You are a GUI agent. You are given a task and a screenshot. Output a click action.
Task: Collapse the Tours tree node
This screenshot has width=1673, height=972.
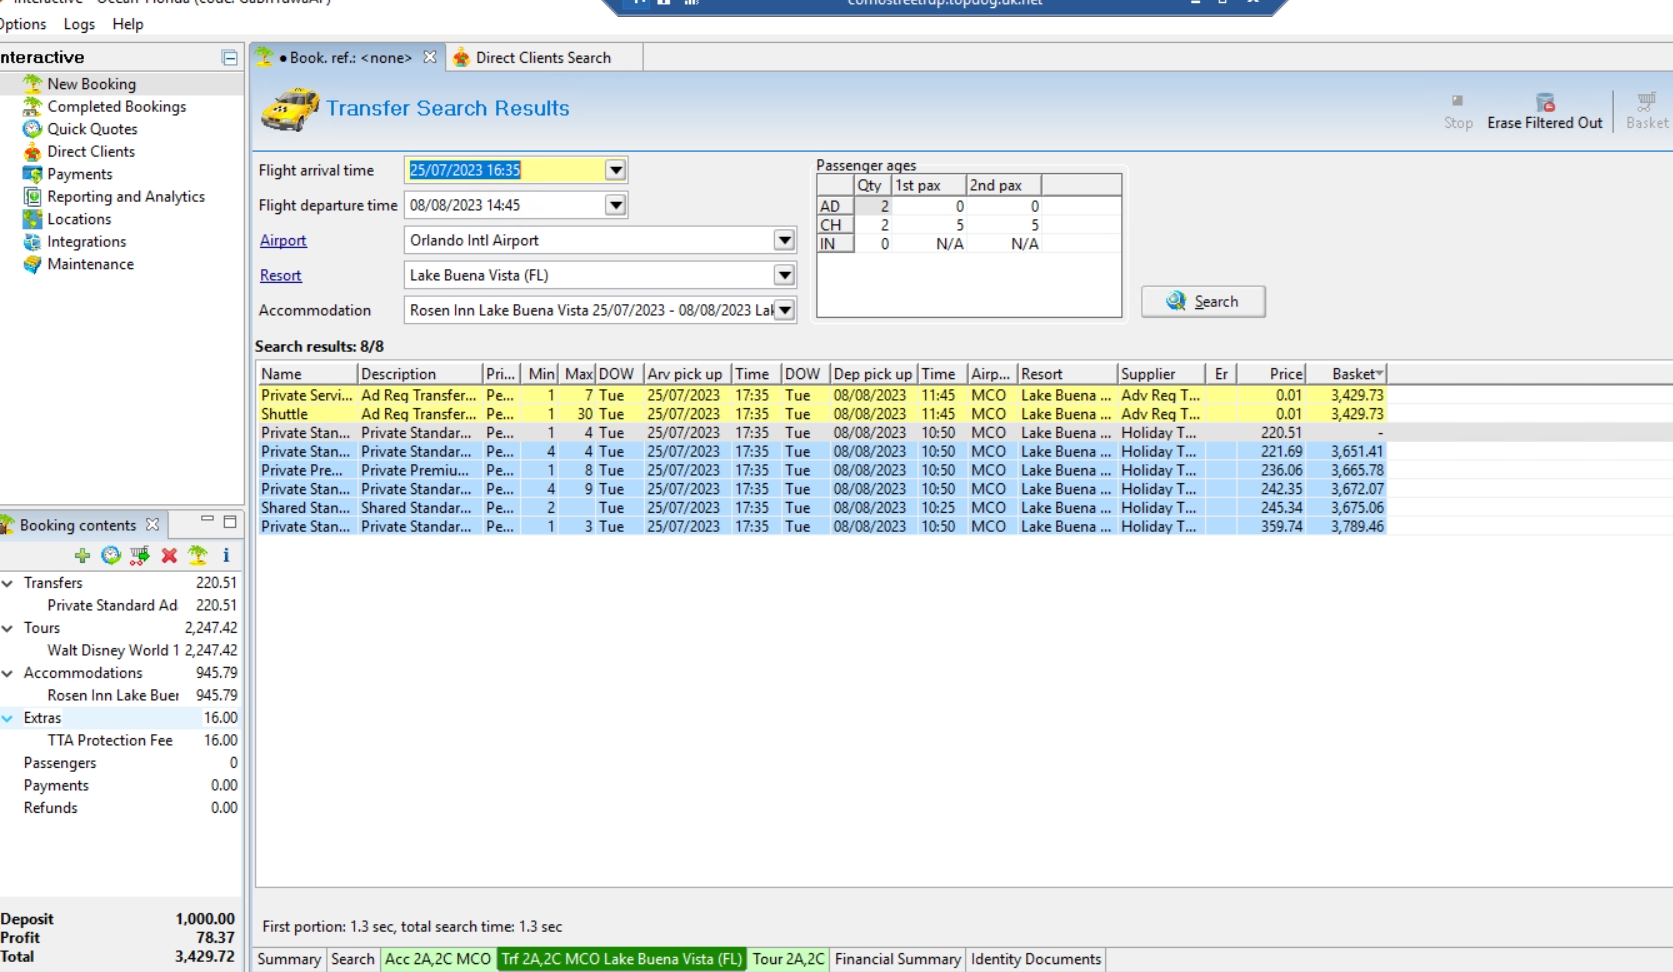(8, 628)
